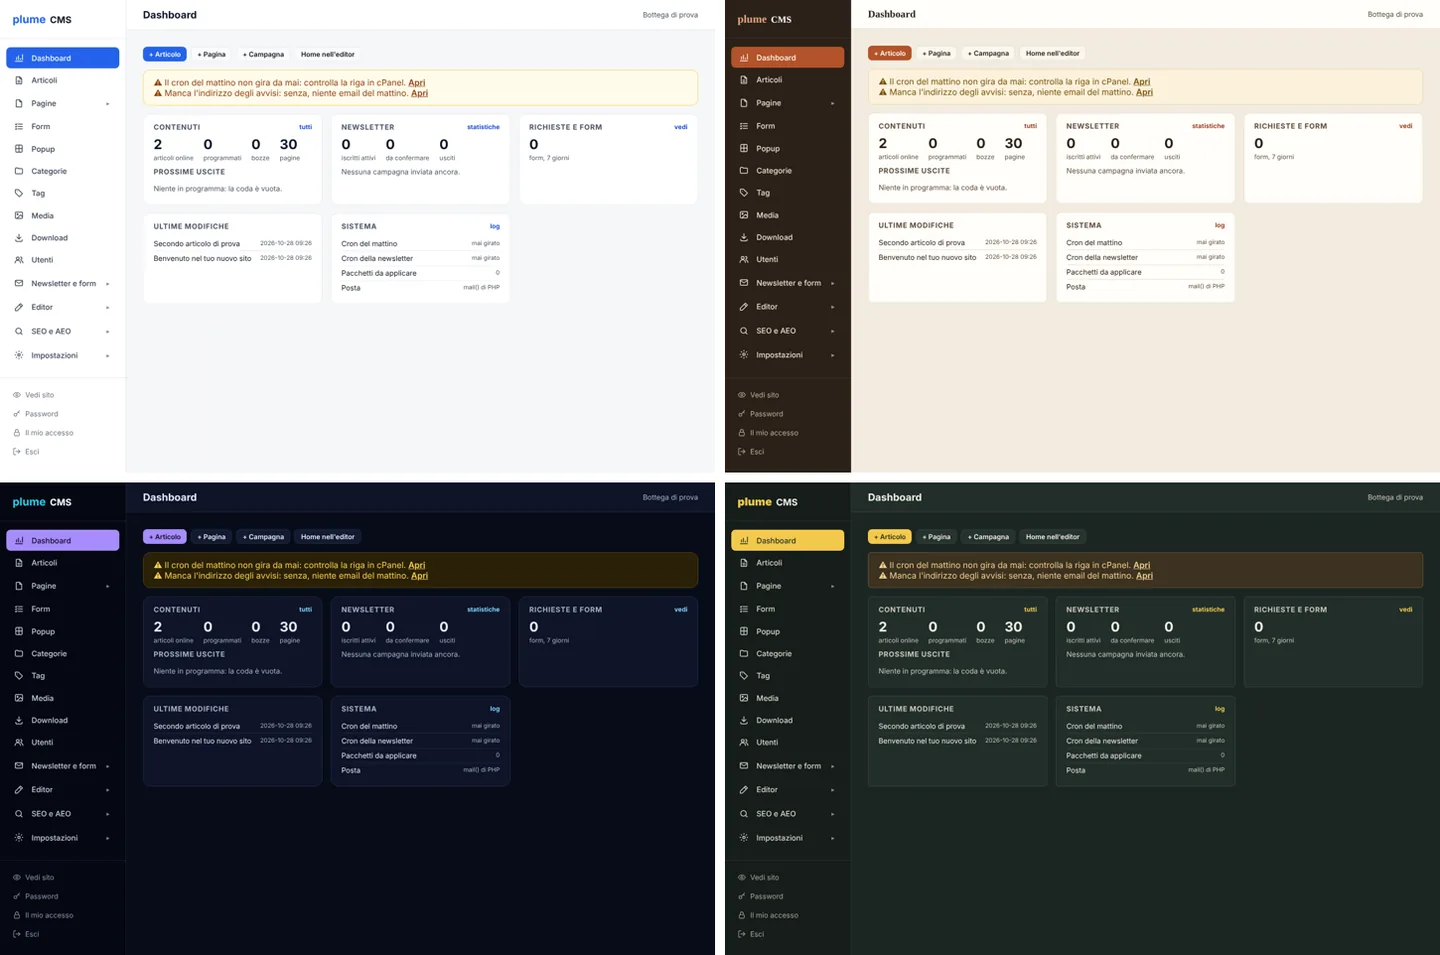This screenshot has width=1440, height=955.
Task: Click yellow + Articolo button in yellow-theme dashboard
Action: 890,537
